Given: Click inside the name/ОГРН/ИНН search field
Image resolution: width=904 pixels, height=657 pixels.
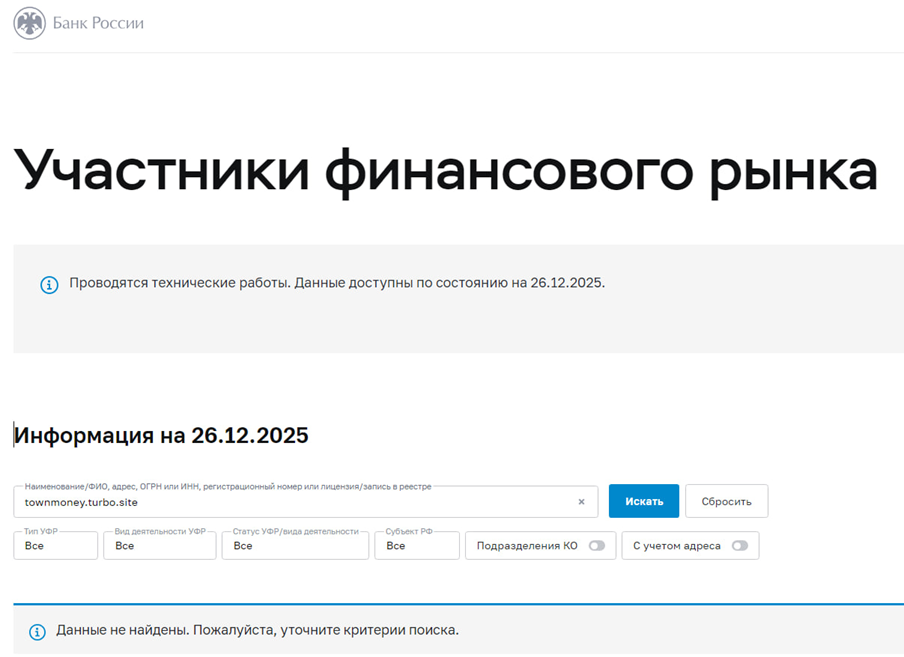Looking at the screenshot, I should click(300, 501).
